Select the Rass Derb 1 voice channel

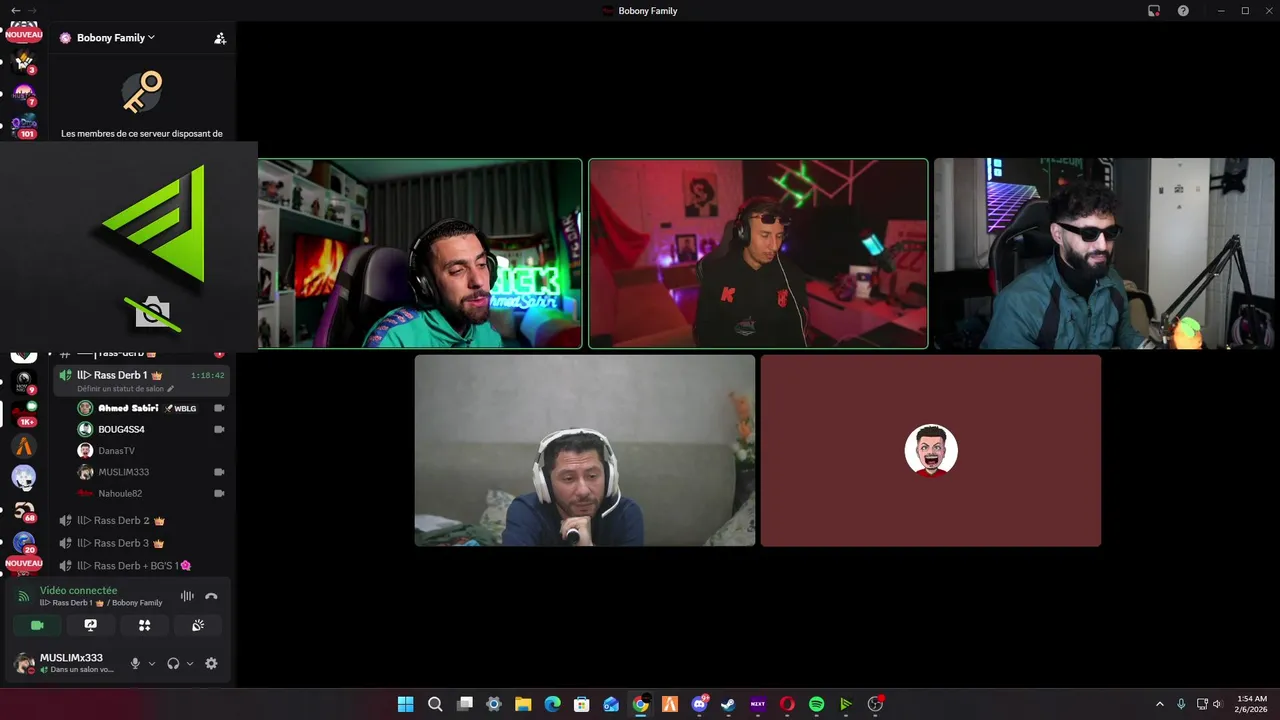141,375
